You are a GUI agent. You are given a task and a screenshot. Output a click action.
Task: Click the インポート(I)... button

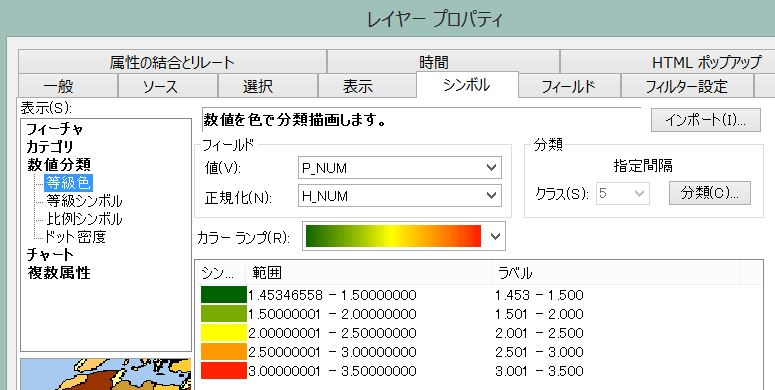[x=705, y=120]
